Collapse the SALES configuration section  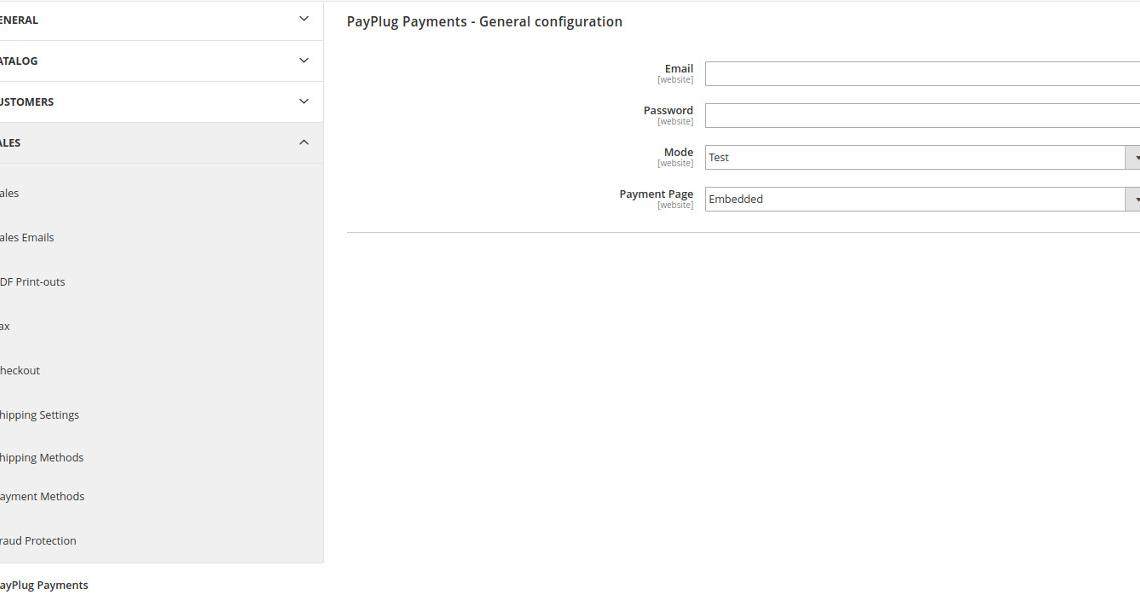150,142
